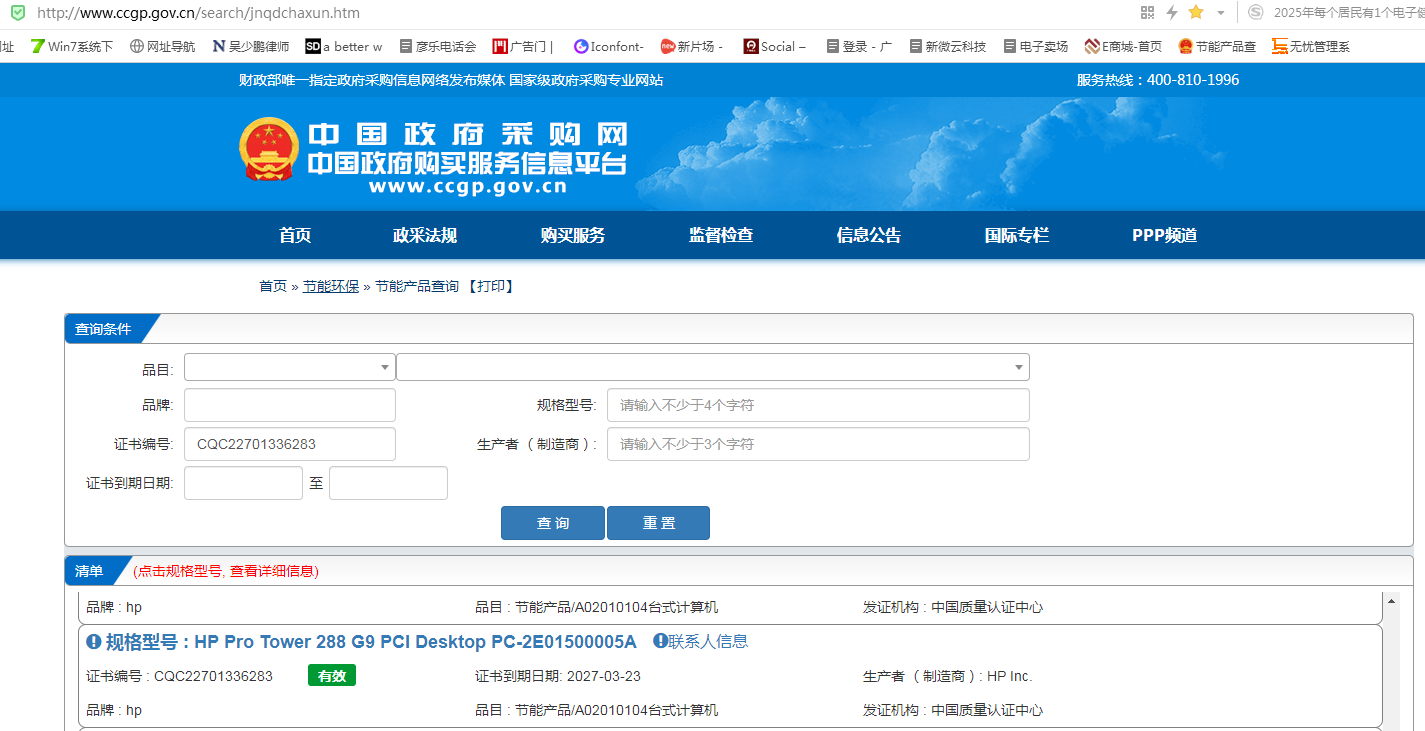This screenshot has width=1425, height=731.
Task: Focus the 品牌 input field
Action: 290,405
